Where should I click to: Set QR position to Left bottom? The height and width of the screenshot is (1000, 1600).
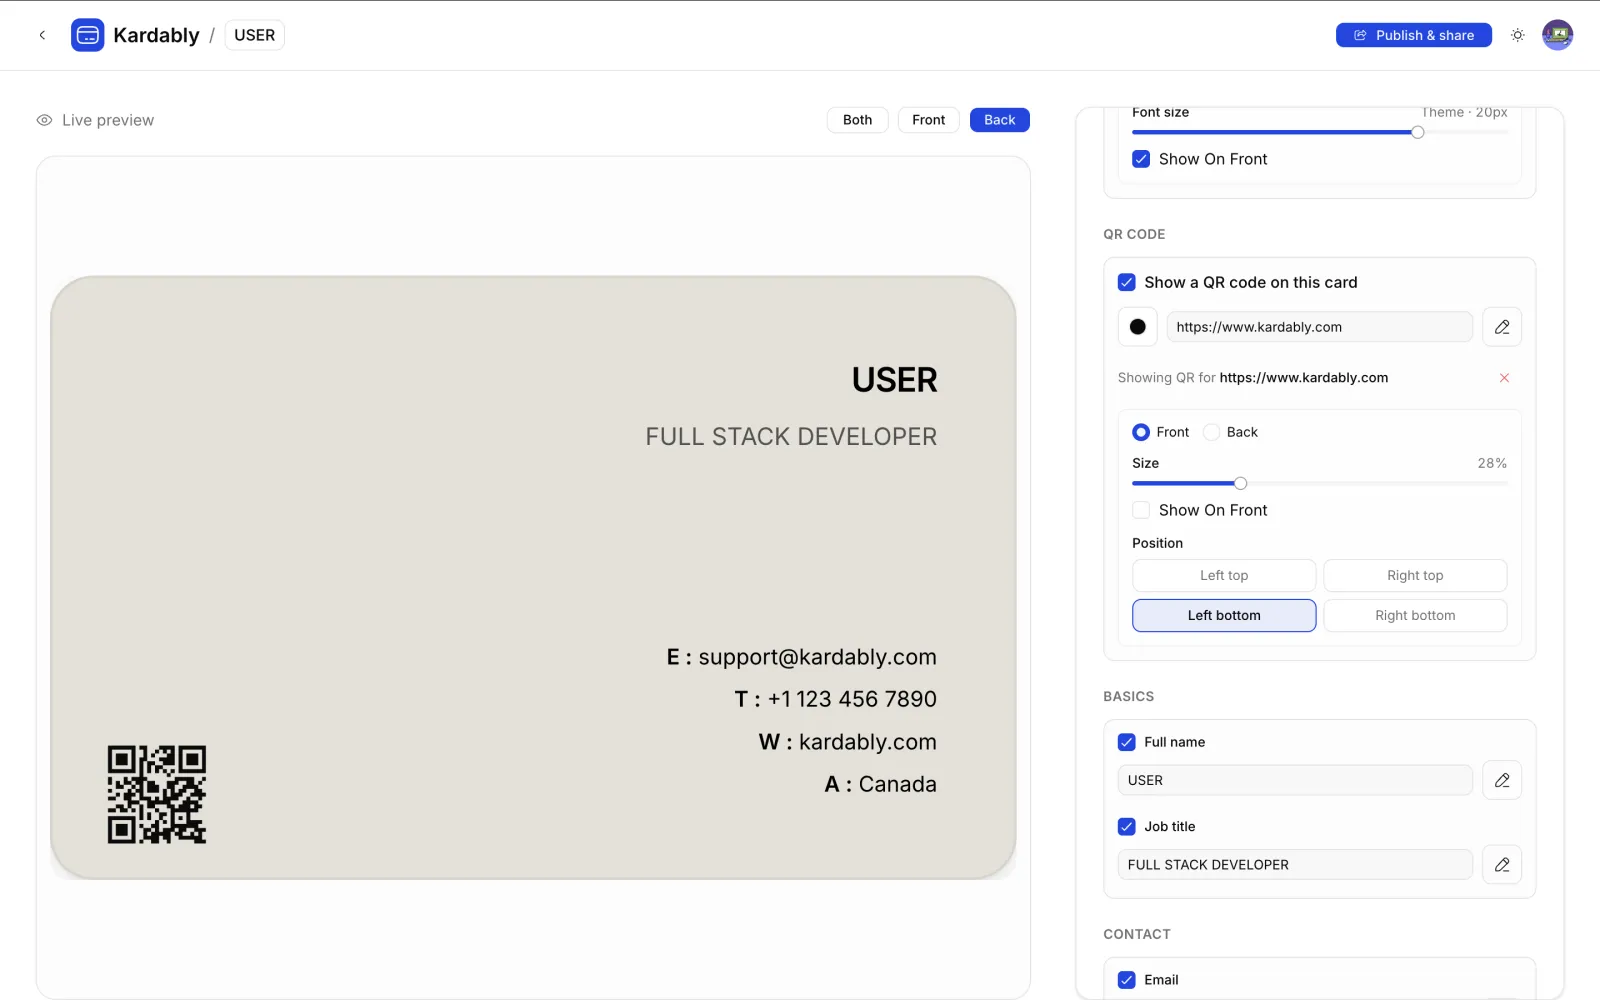click(1224, 615)
